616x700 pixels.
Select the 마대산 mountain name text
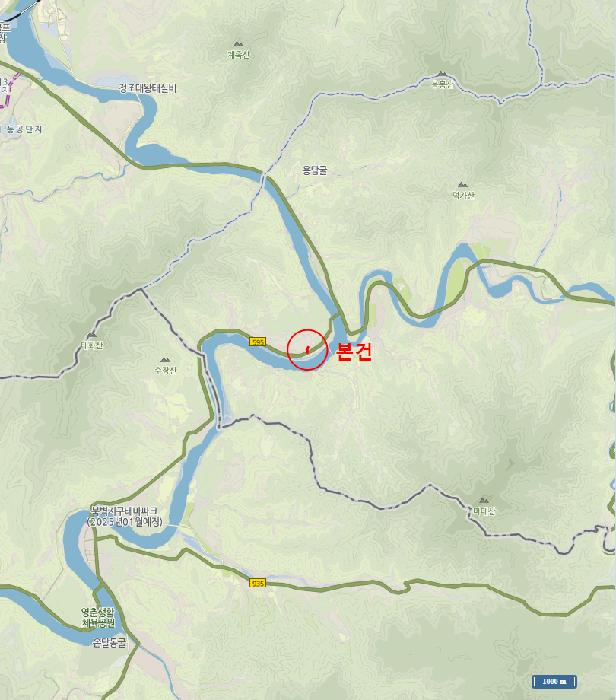tap(484, 511)
